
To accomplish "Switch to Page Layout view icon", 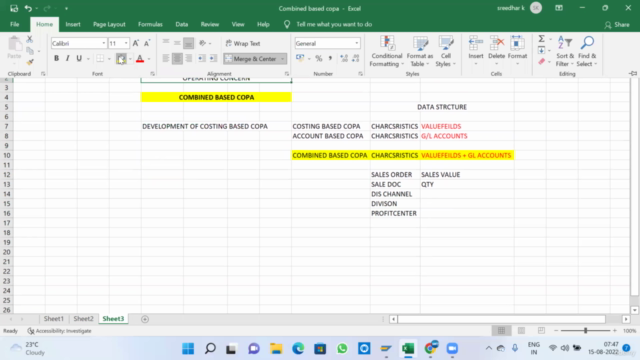I will pos(521,331).
